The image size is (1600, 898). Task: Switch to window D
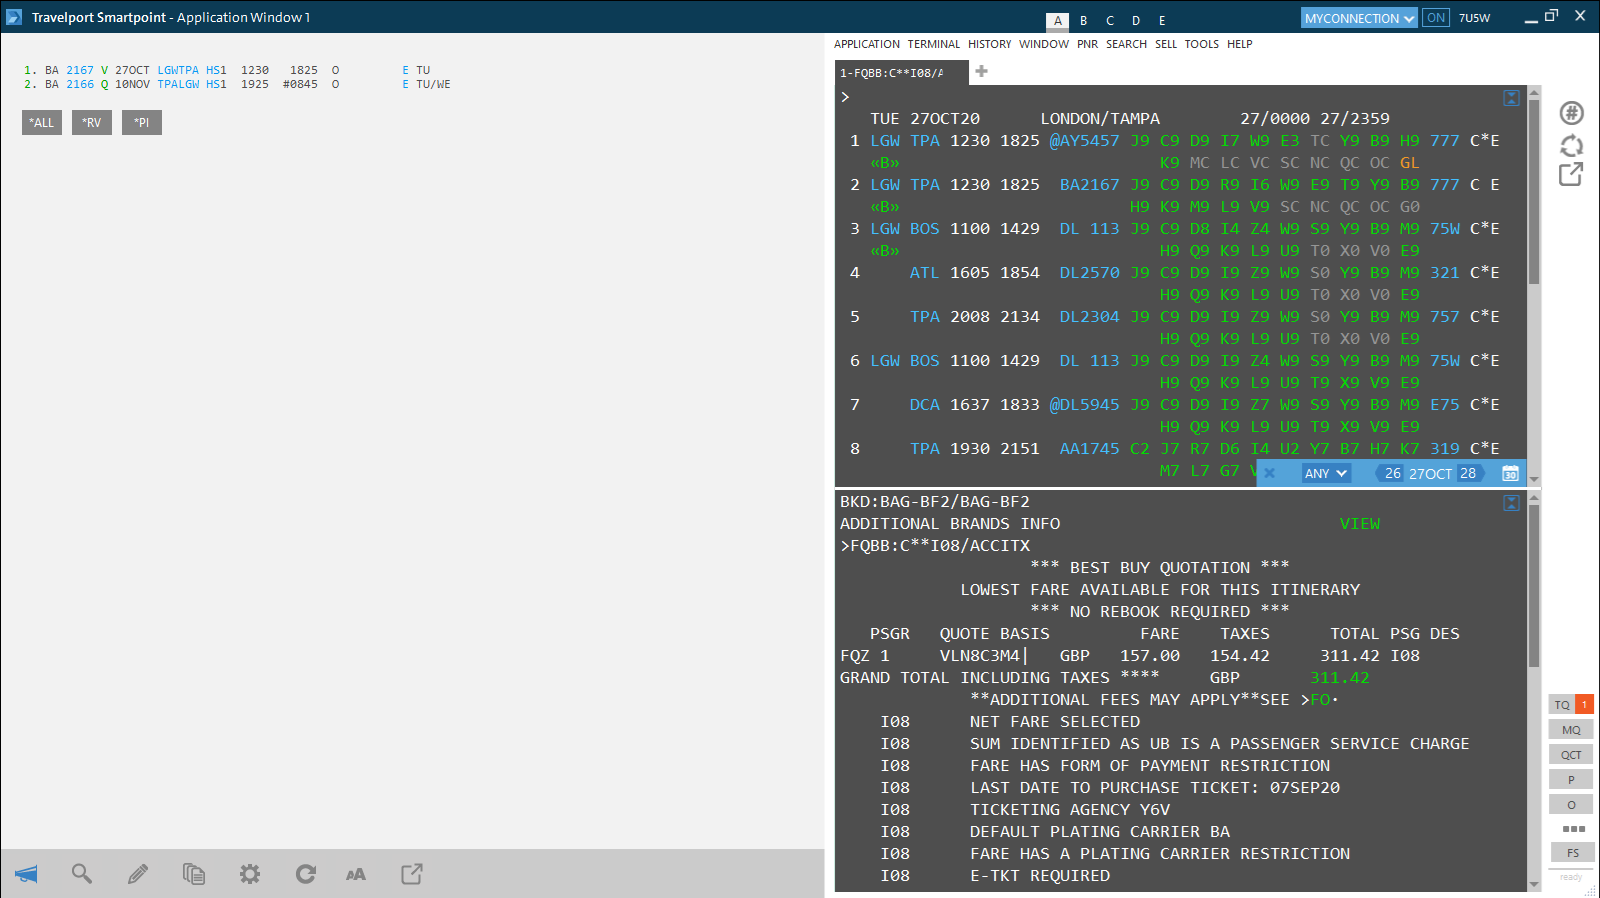click(x=1136, y=20)
